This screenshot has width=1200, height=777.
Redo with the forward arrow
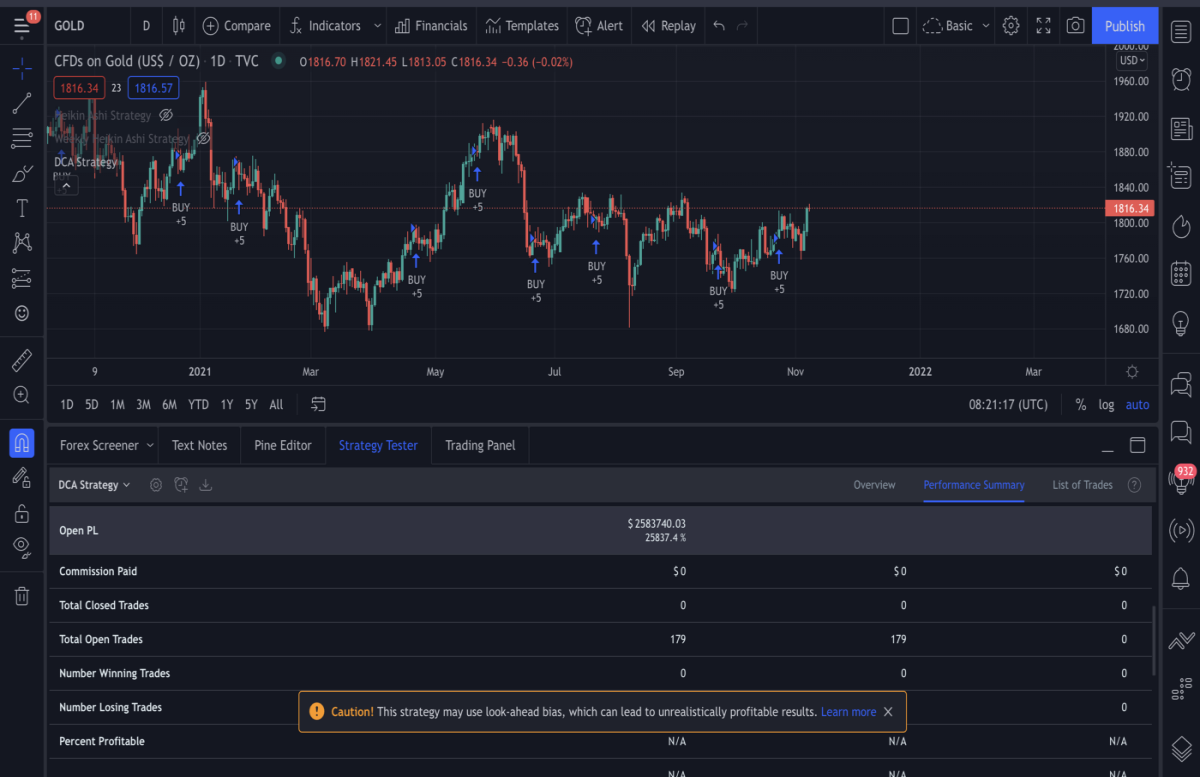click(x=742, y=26)
